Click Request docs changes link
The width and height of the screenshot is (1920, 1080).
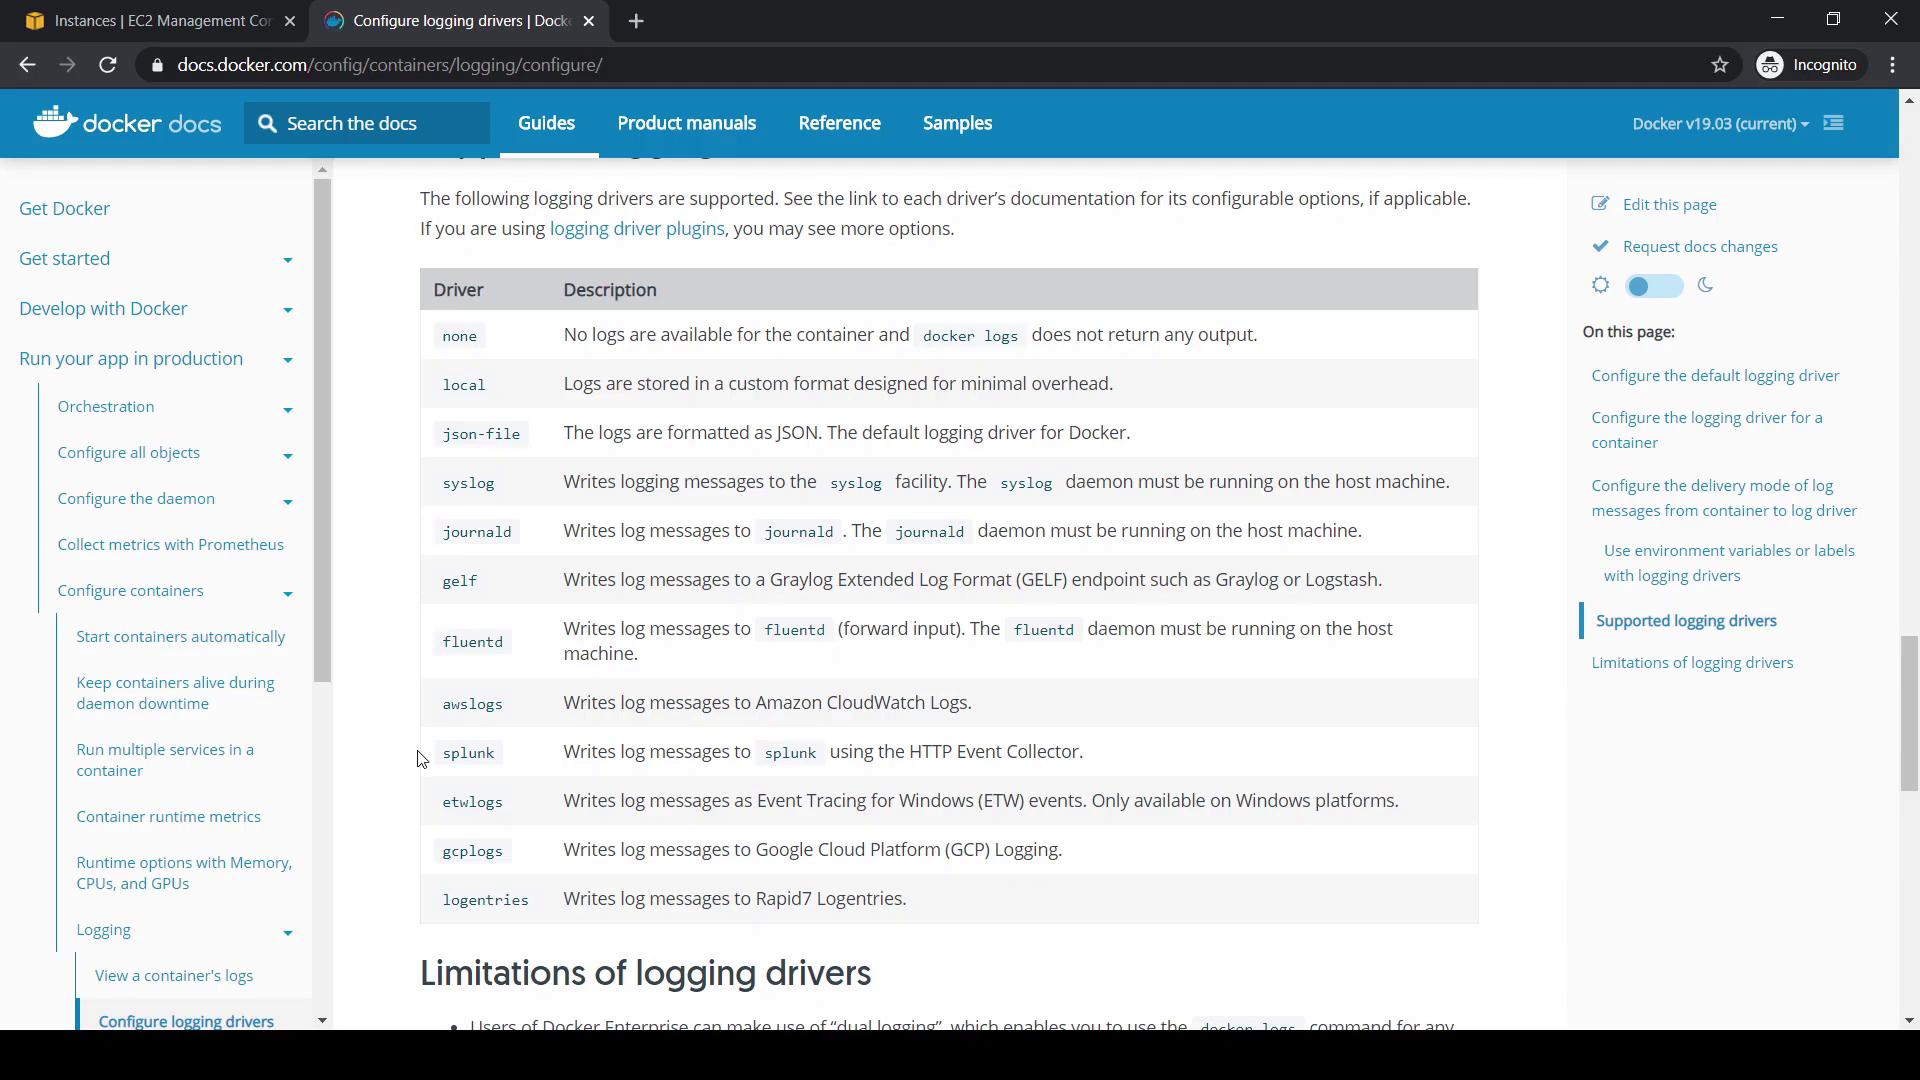1700,247
